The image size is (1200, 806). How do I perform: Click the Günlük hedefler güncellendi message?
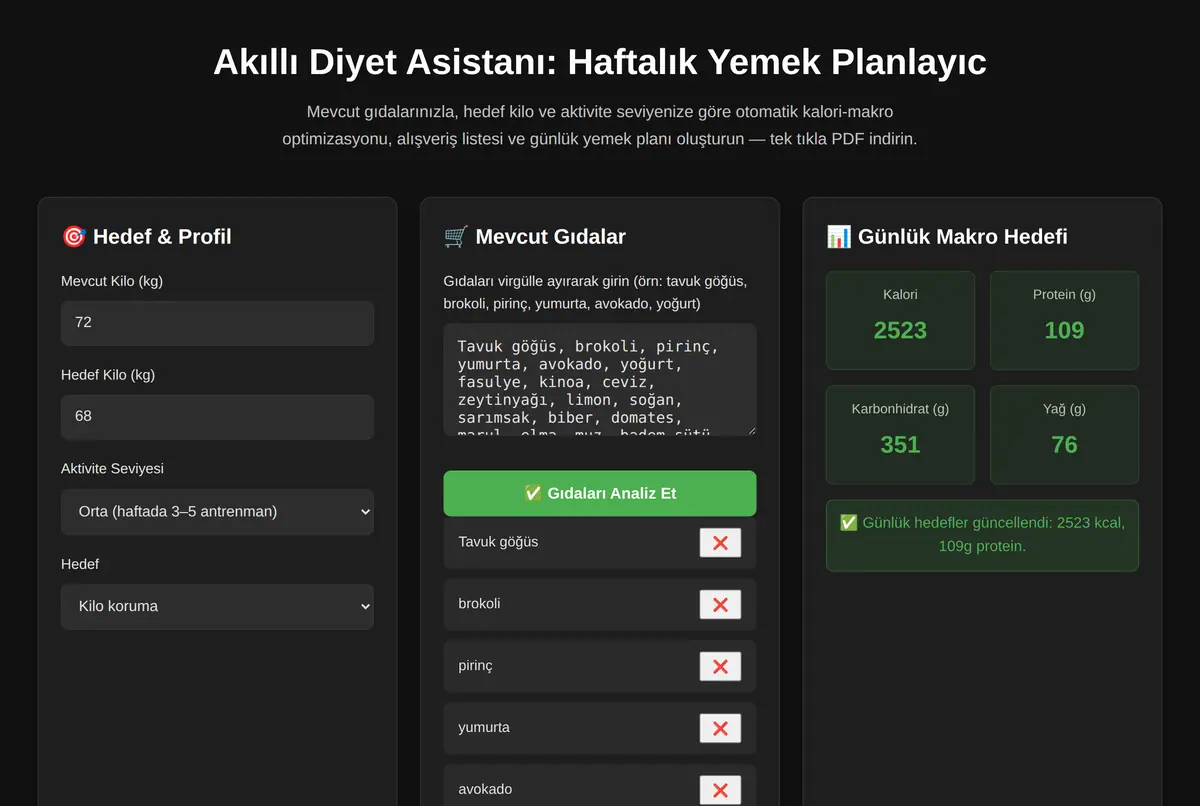(982, 535)
